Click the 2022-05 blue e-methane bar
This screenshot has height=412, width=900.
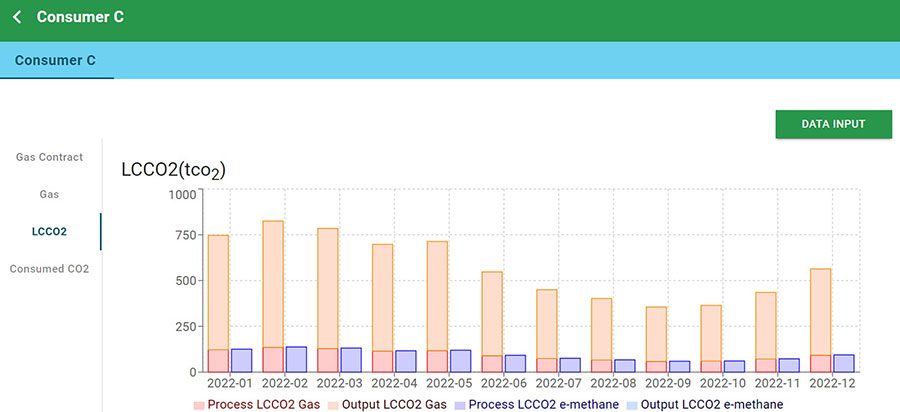(x=460, y=361)
